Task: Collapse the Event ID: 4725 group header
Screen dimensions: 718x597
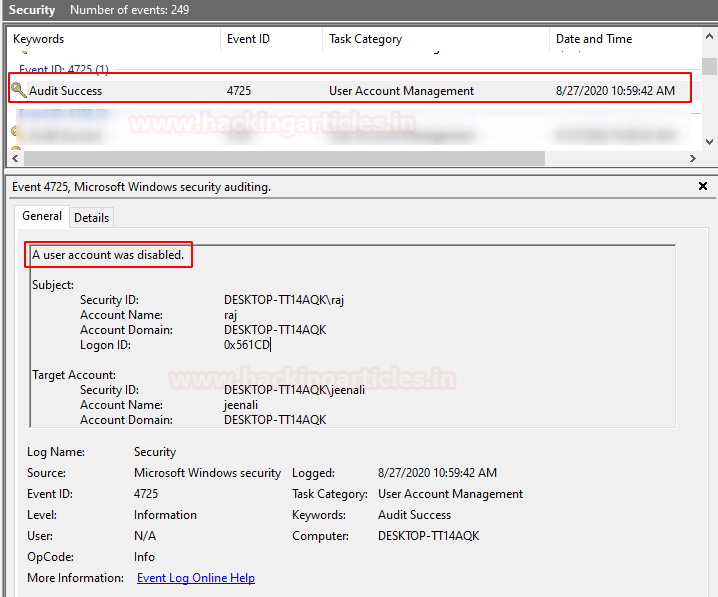Action: (64, 70)
